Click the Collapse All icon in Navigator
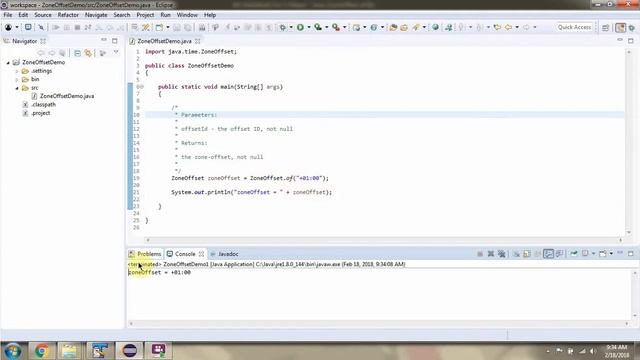 click(x=77, y=53)
